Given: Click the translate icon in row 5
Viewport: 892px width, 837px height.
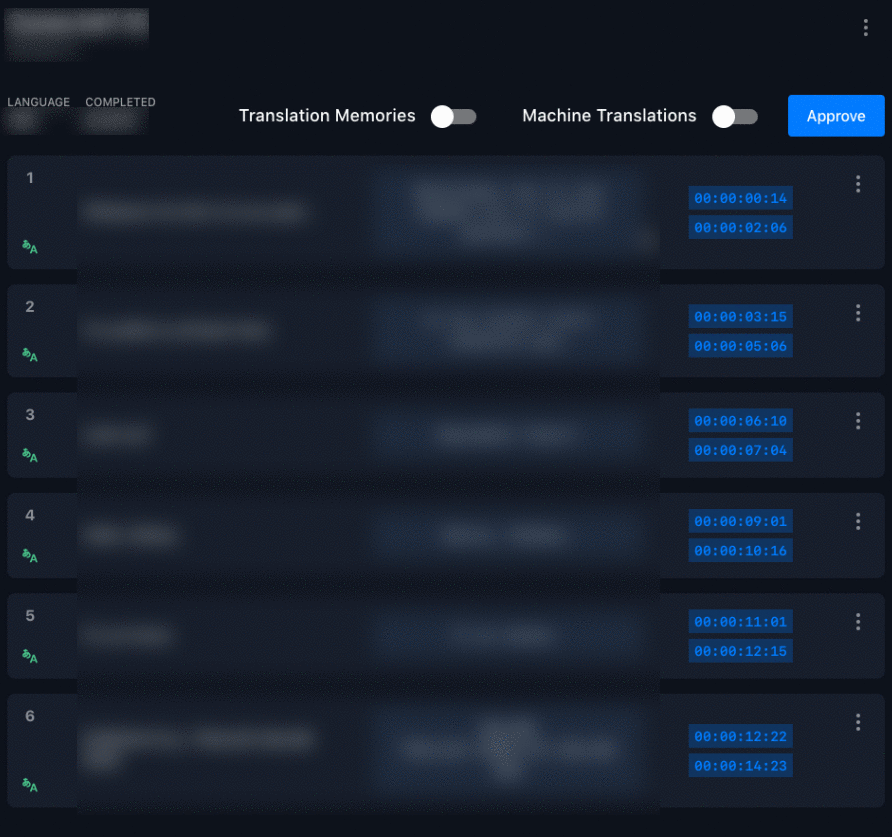Looking at the screenshot, I should click(x=30, y=656).
